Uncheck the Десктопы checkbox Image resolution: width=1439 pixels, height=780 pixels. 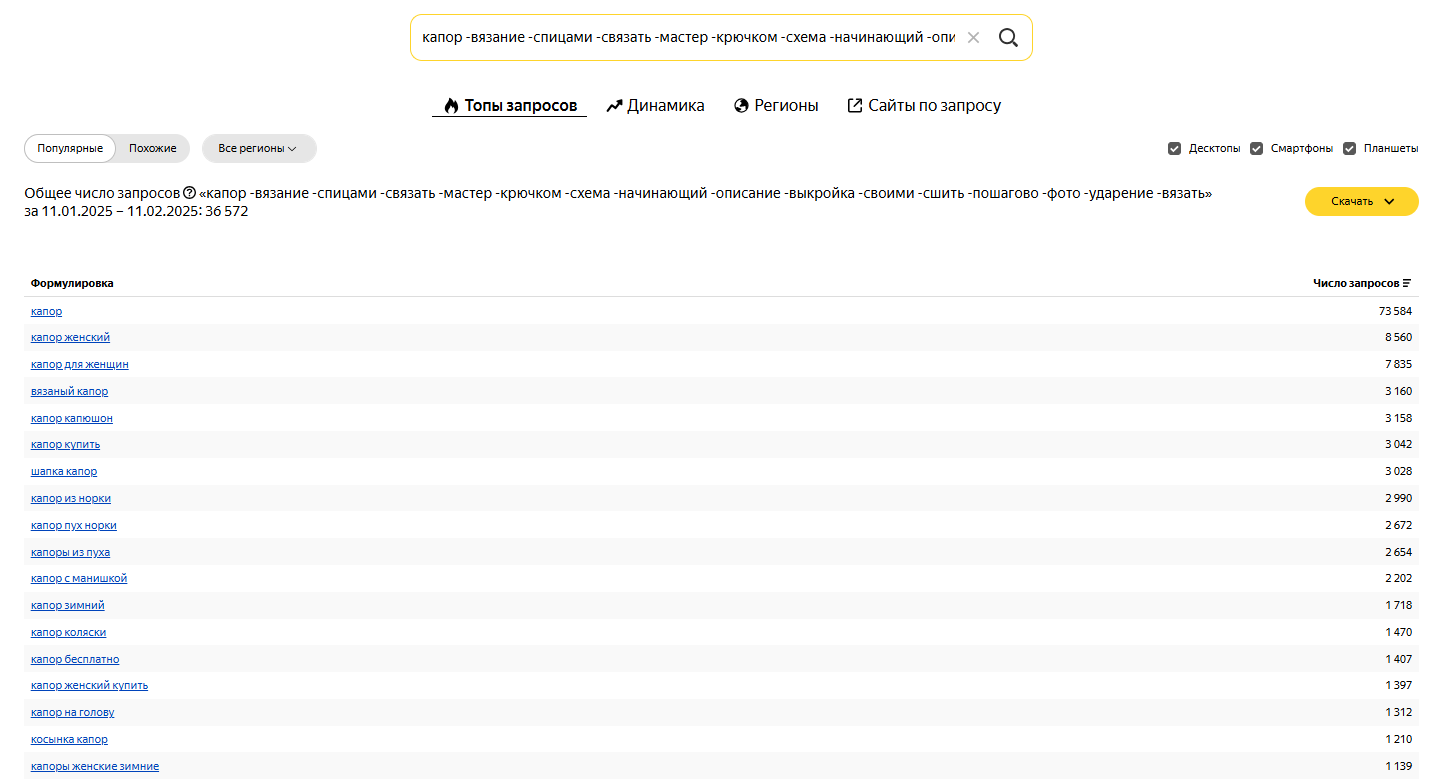[x=1174, y=148]
